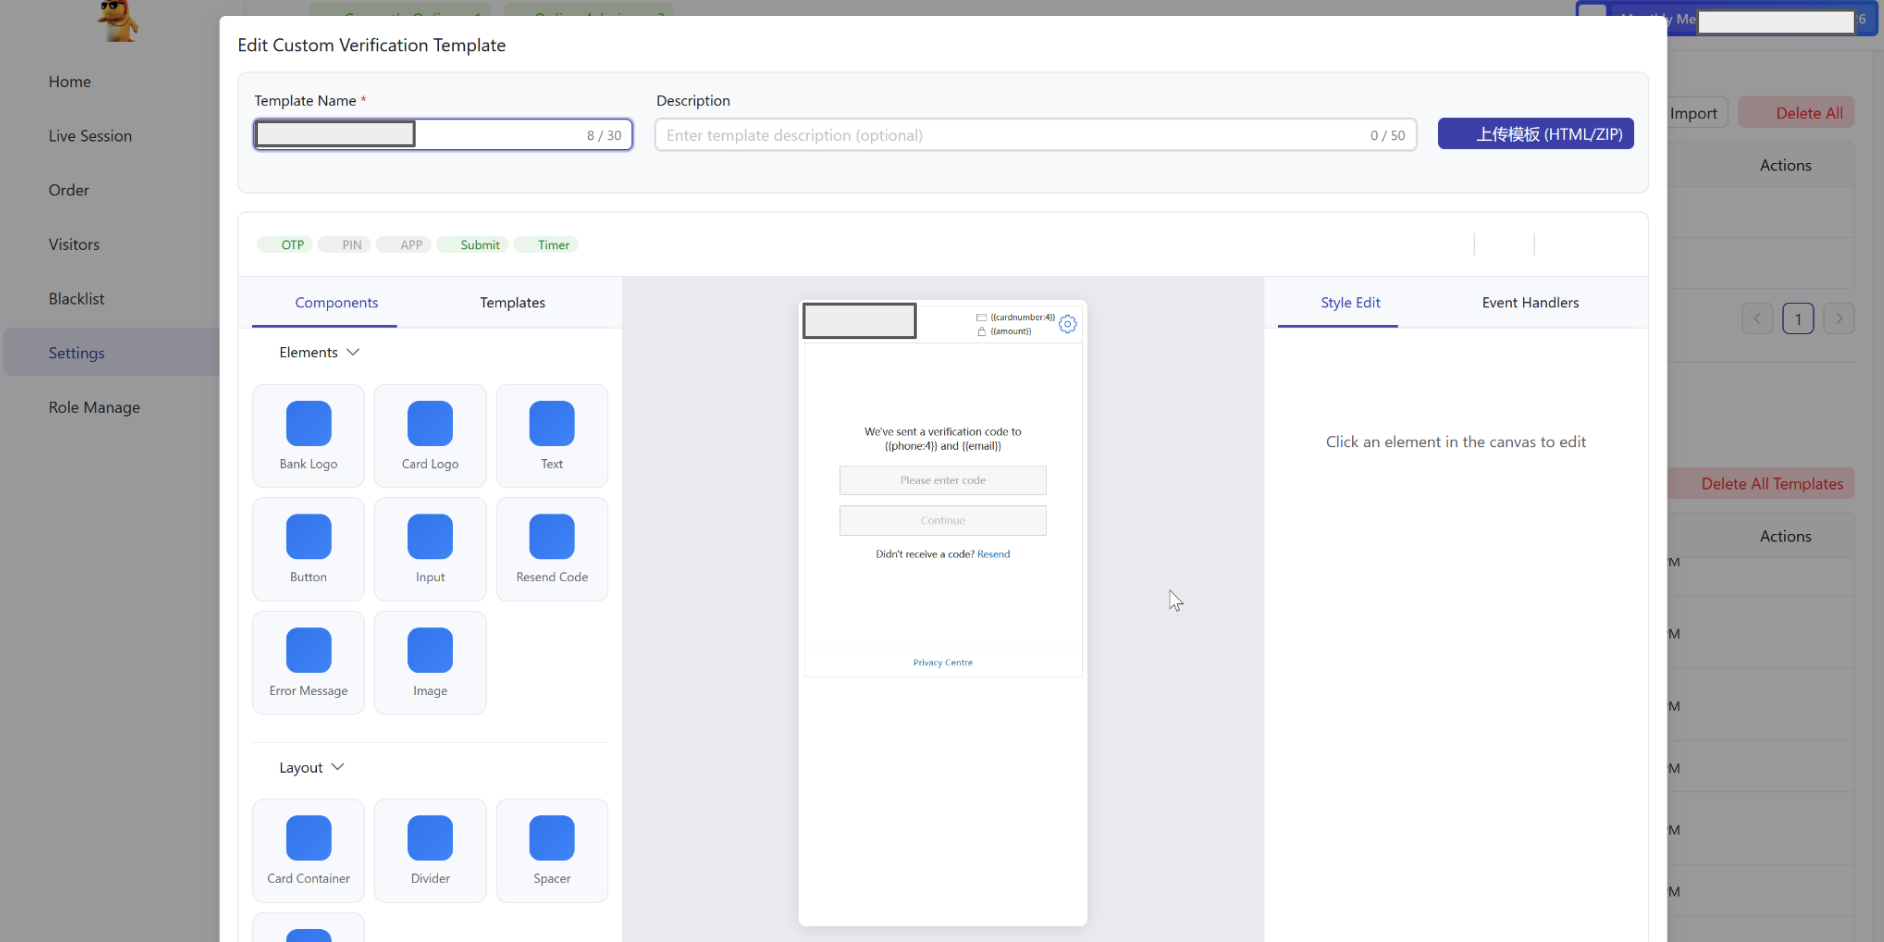1884x942 pixels.
Task: Switch to the Templates tab
Action: point(512,303)
